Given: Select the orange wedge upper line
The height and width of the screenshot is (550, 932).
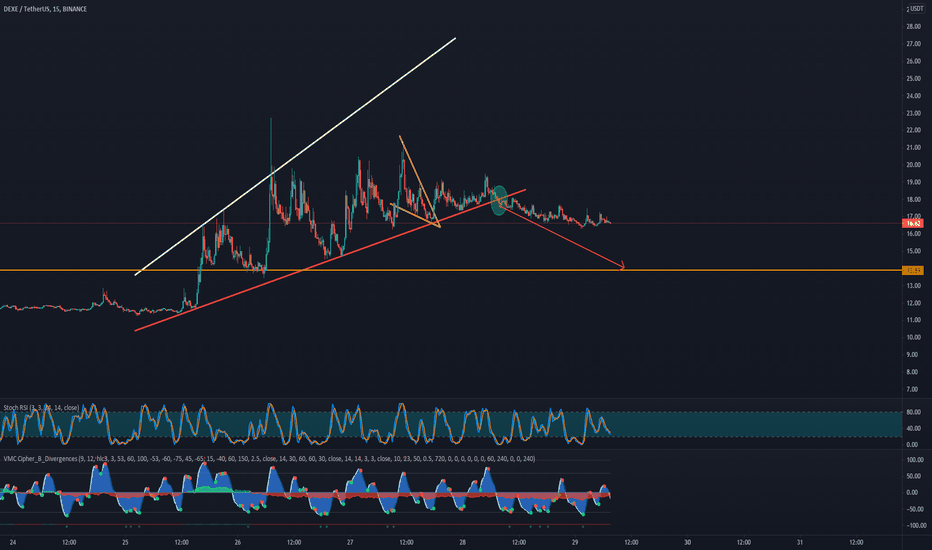Looking at the screenshot, I should (419, 181).
